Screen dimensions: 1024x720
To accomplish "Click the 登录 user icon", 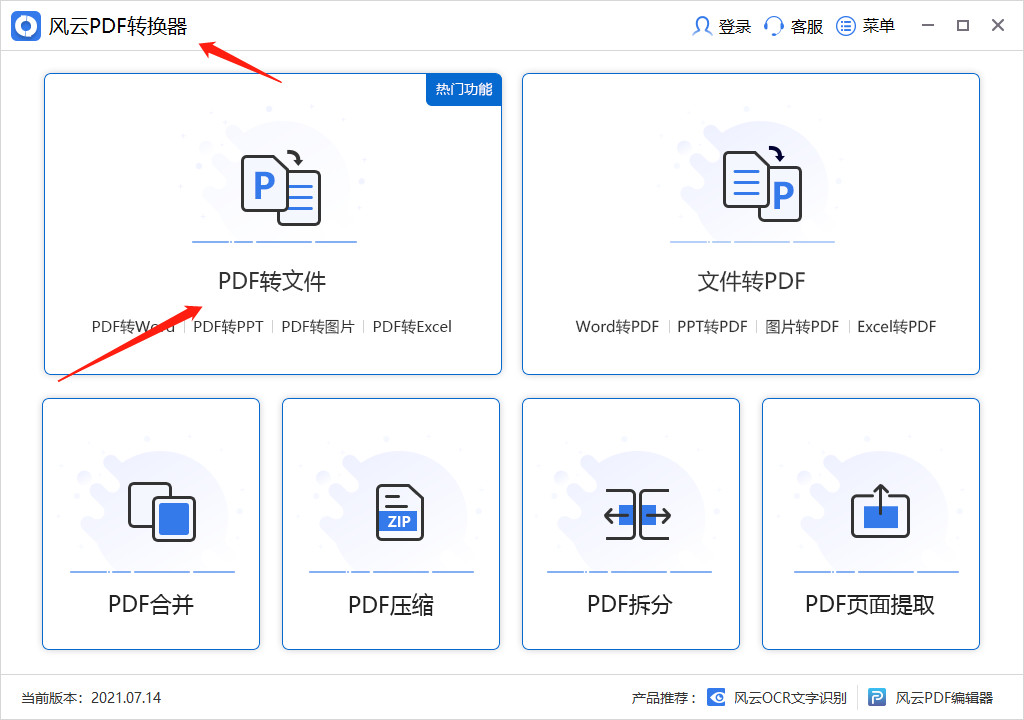I will pyautogui.click(x=702, y=26).
